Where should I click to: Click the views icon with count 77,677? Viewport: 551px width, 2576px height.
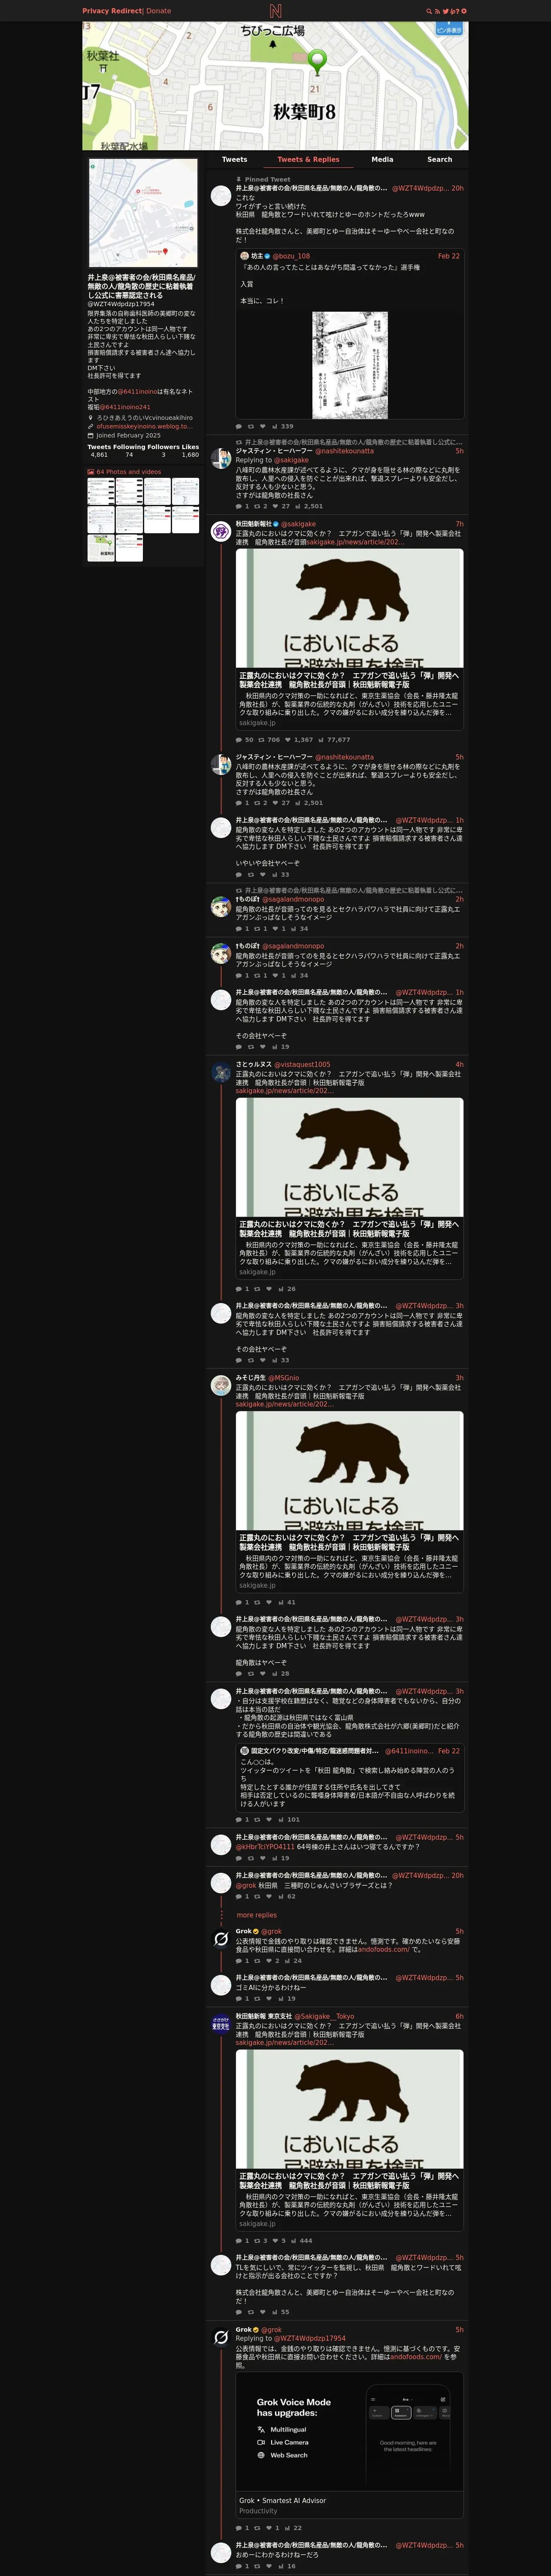point(321,740)
